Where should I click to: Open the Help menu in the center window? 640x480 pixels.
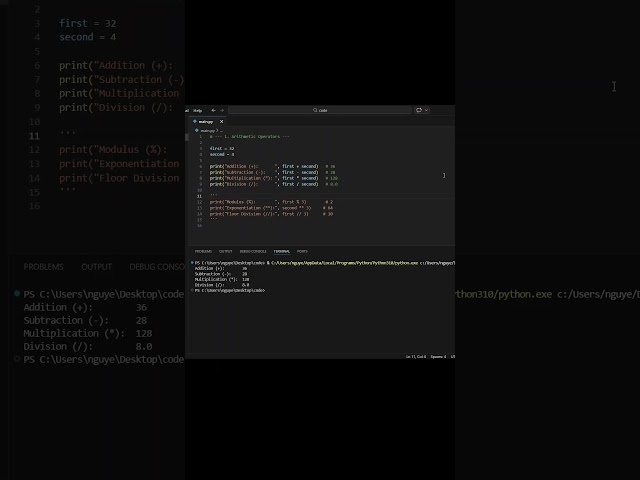[198, 111]
